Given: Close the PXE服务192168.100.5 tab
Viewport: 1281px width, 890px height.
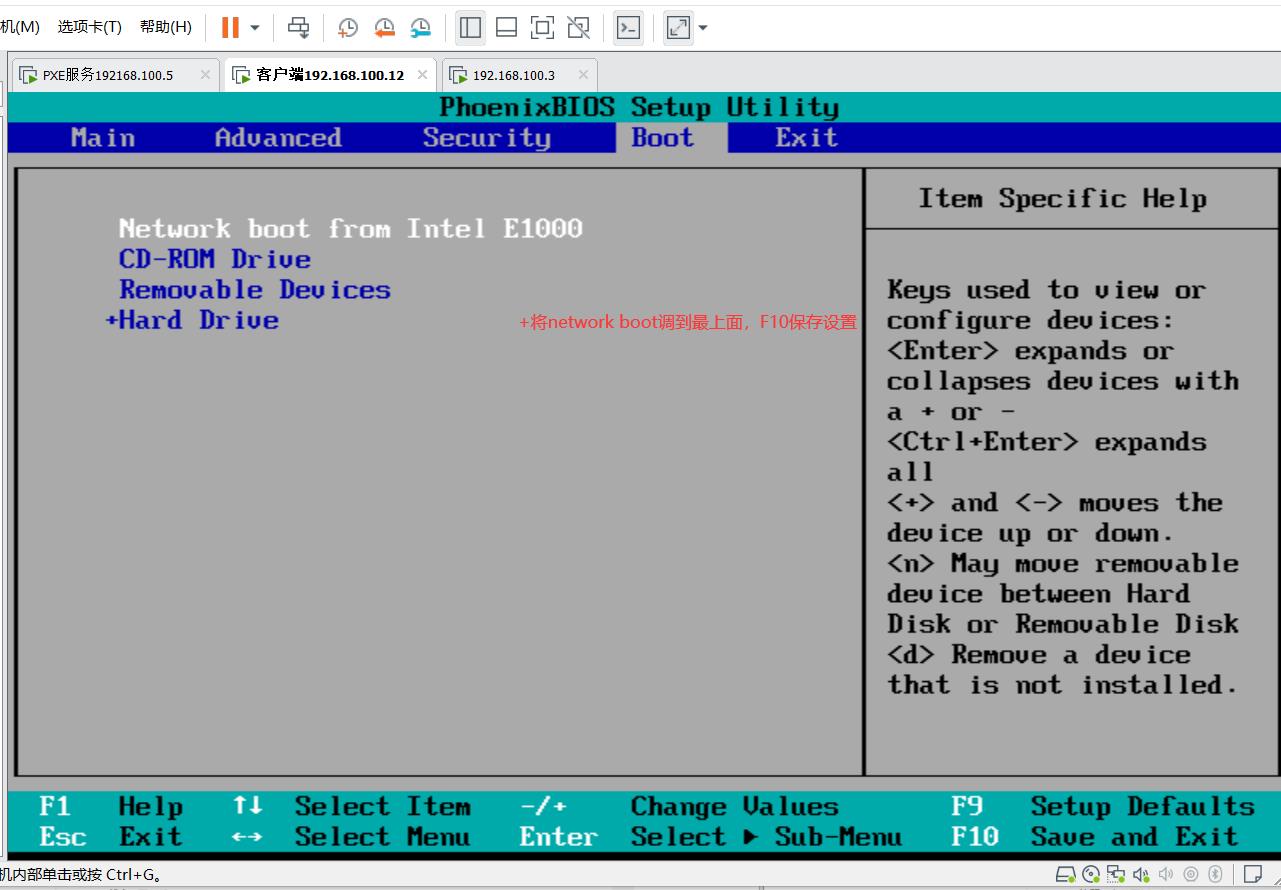Looking at the screenshot, I should (x=205, y=75).
